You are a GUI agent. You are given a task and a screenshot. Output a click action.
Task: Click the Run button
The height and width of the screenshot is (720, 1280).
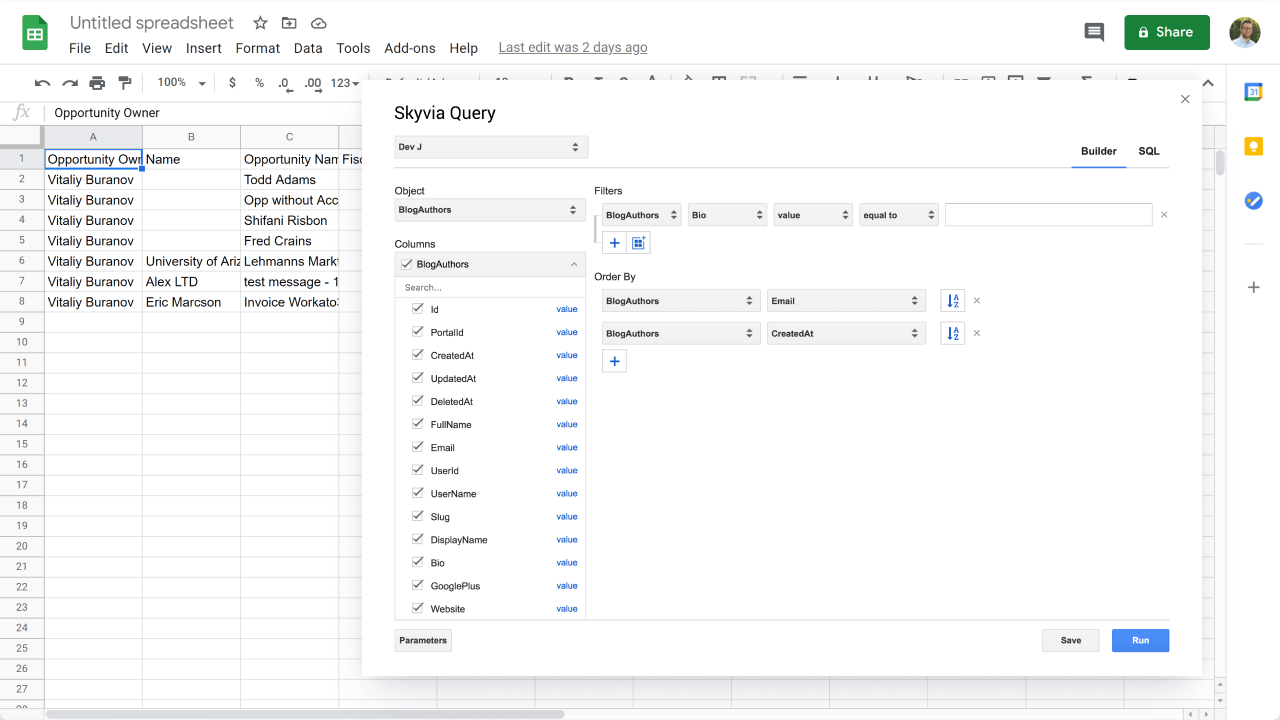point(1140,640)
